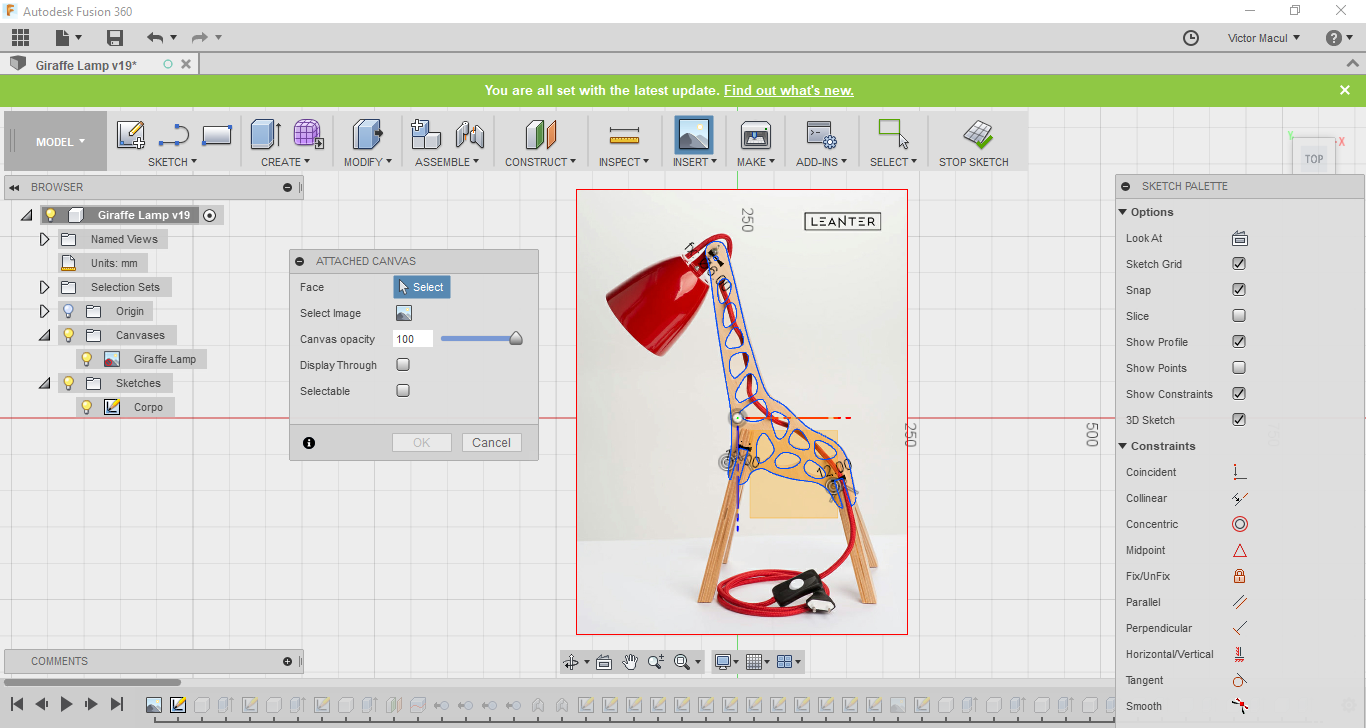The image size is (1366, 728).
Task: Dismiss the green update notification banner
Action: coord(1345,90)
